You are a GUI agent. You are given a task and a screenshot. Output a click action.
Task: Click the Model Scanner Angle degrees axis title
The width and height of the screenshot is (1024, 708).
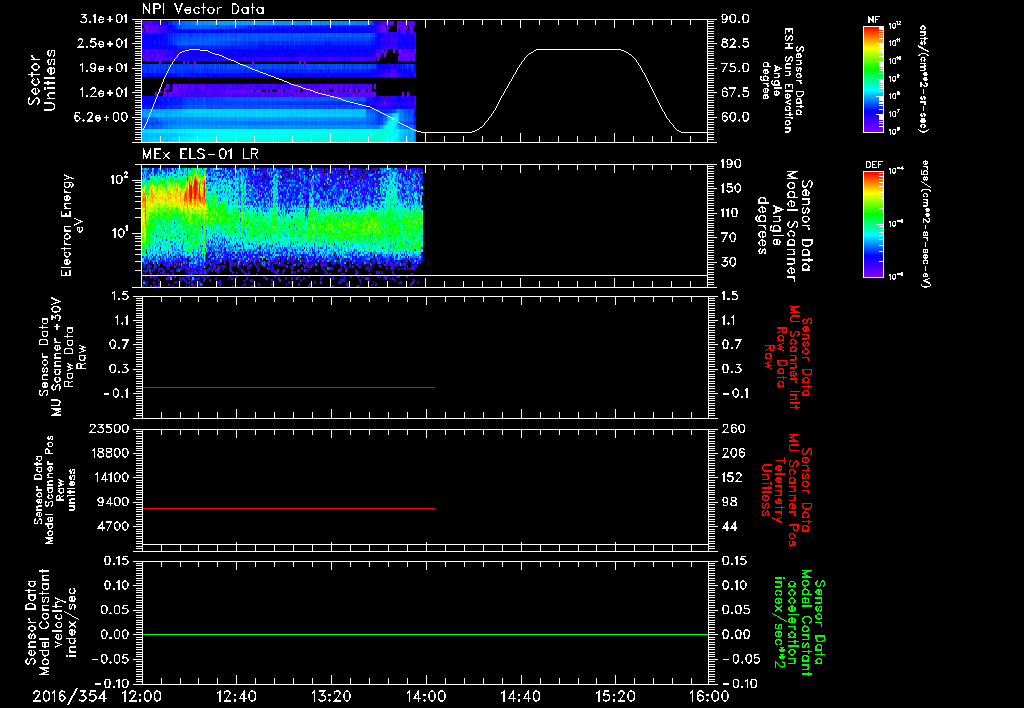(784, 226)
